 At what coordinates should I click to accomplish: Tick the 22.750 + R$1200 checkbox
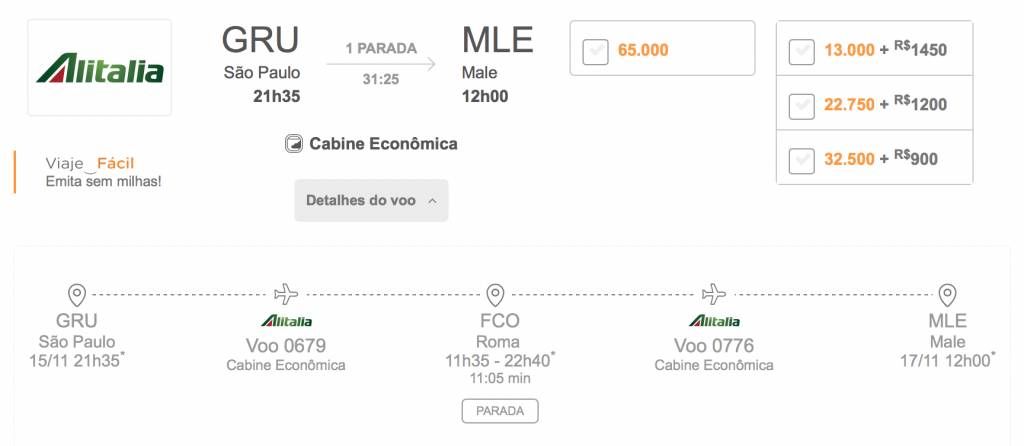coord(801,106)
